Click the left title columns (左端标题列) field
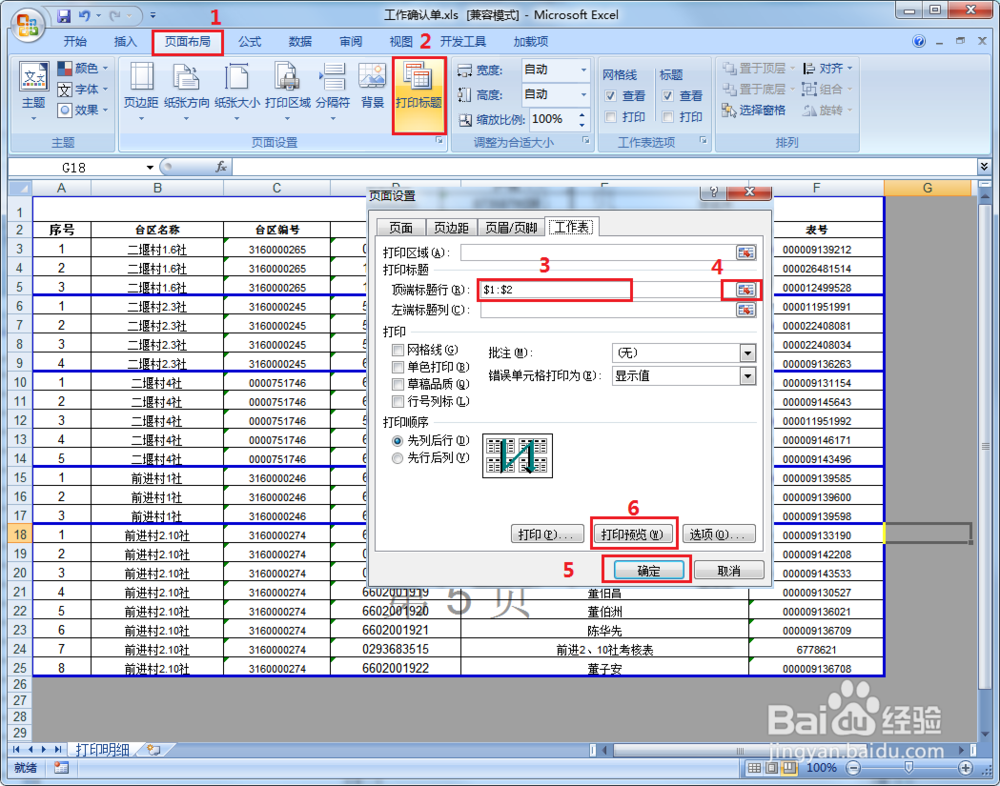This screenshot has width=1000, height=786. pyautogui.click(x=607, y=310)
